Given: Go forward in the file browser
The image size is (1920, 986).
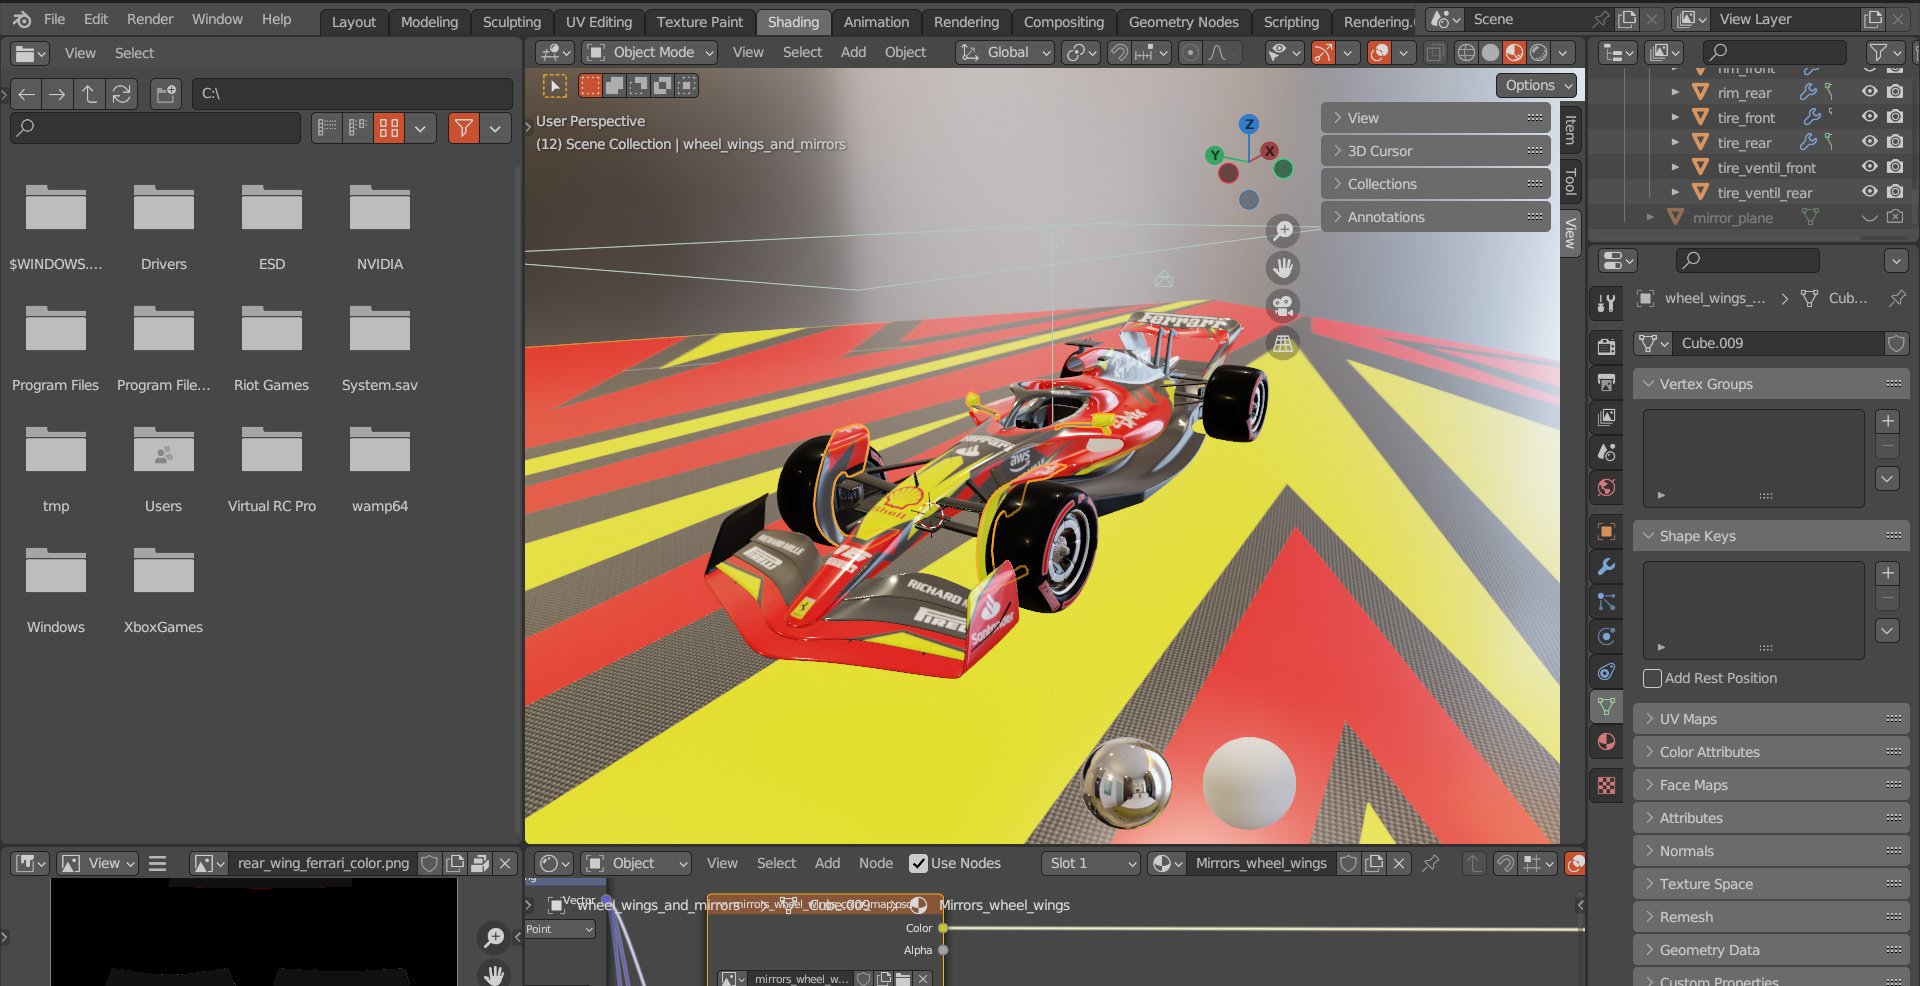Looking at the screenshot, I should tap(57, 94).
